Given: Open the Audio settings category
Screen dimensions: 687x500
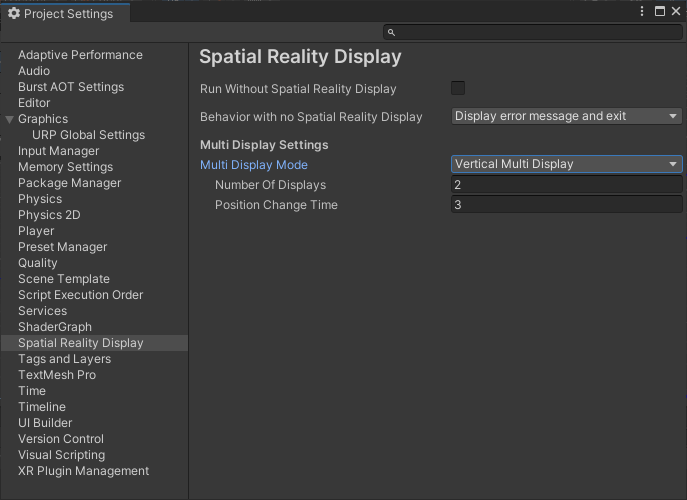Looking at the screenshot, I should click(x=34, y=71).
